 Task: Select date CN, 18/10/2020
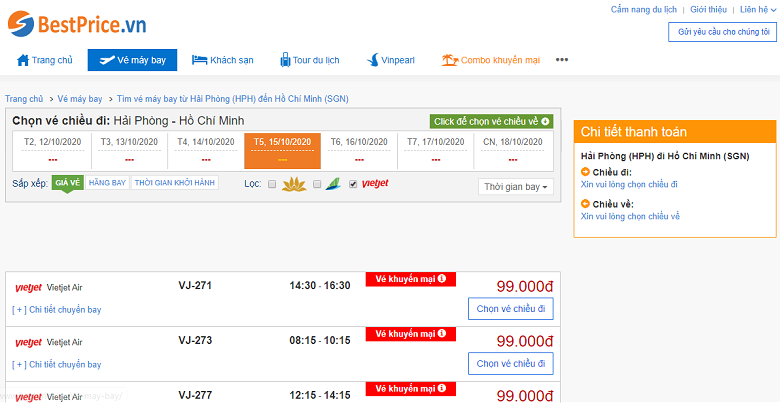(x=513, y=150)
